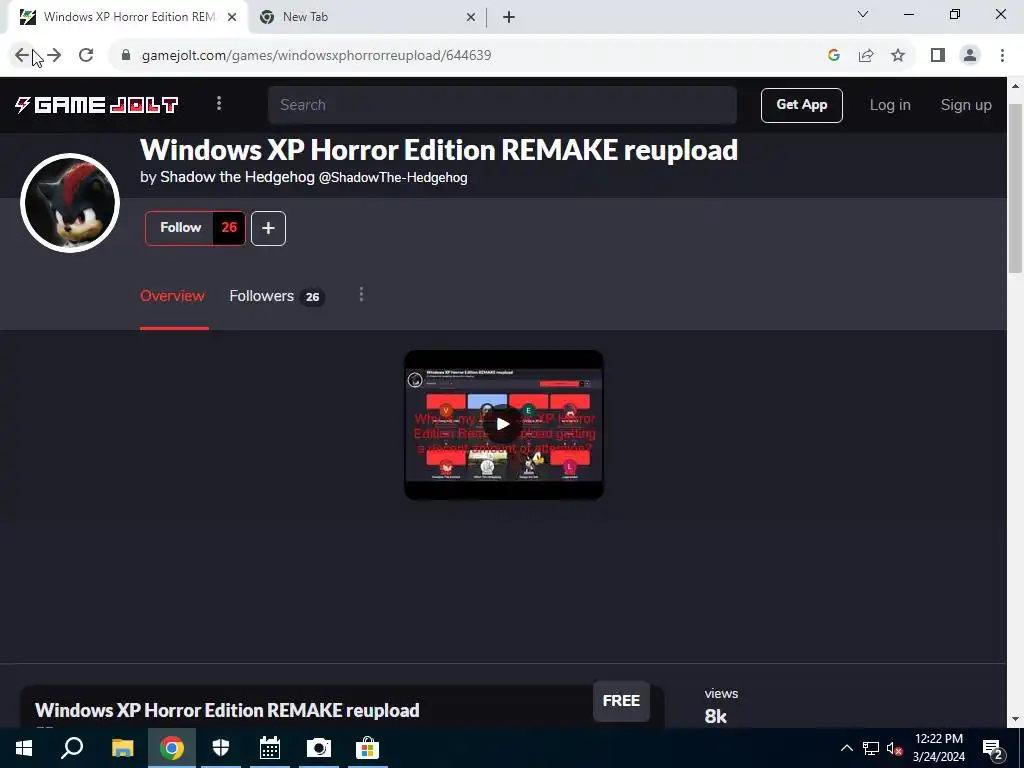
Task: Open the Log in link
Action: (889, 105)
